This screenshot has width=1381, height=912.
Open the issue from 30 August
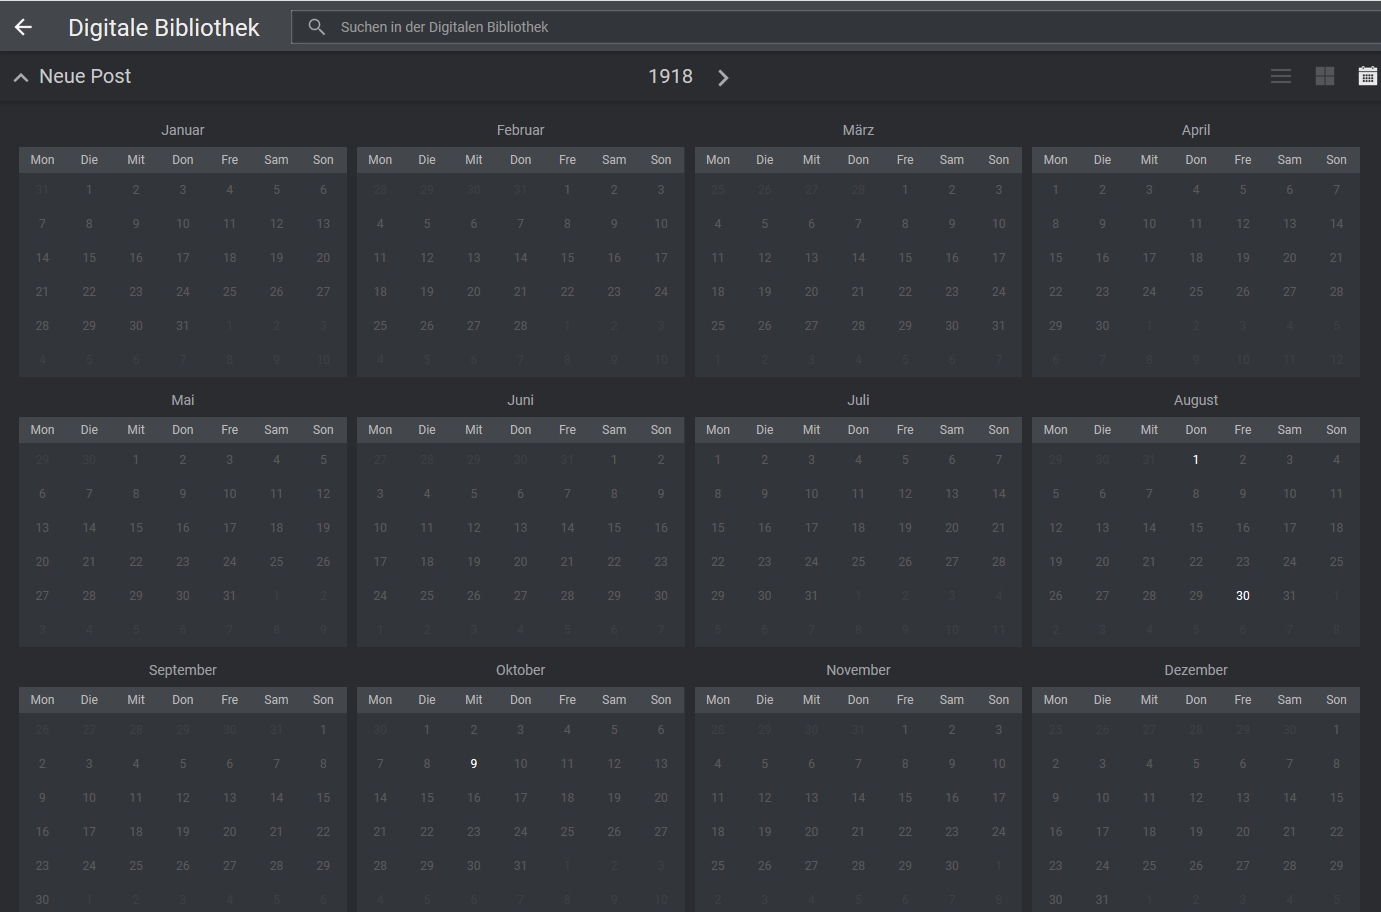pyautogui.click(x=1243, y=596)
